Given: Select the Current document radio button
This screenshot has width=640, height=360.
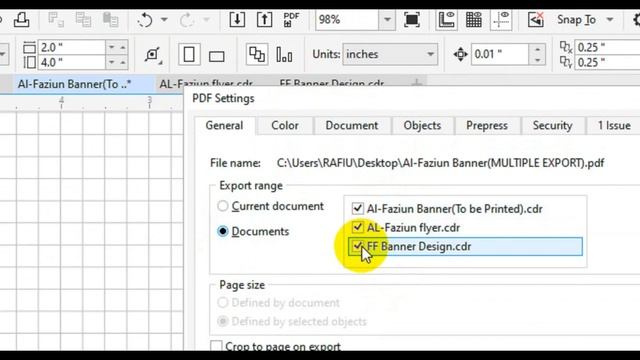Looking at the screenshot, I should pyautogui.click(x=222, y=206).
